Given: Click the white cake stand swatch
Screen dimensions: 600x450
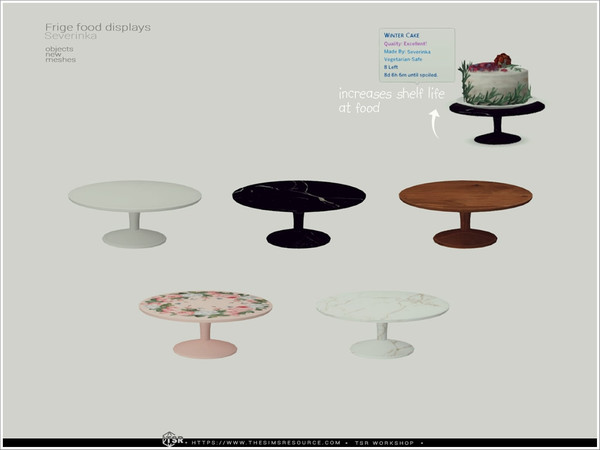Looking at the screenshot, I should coord(135,214).
